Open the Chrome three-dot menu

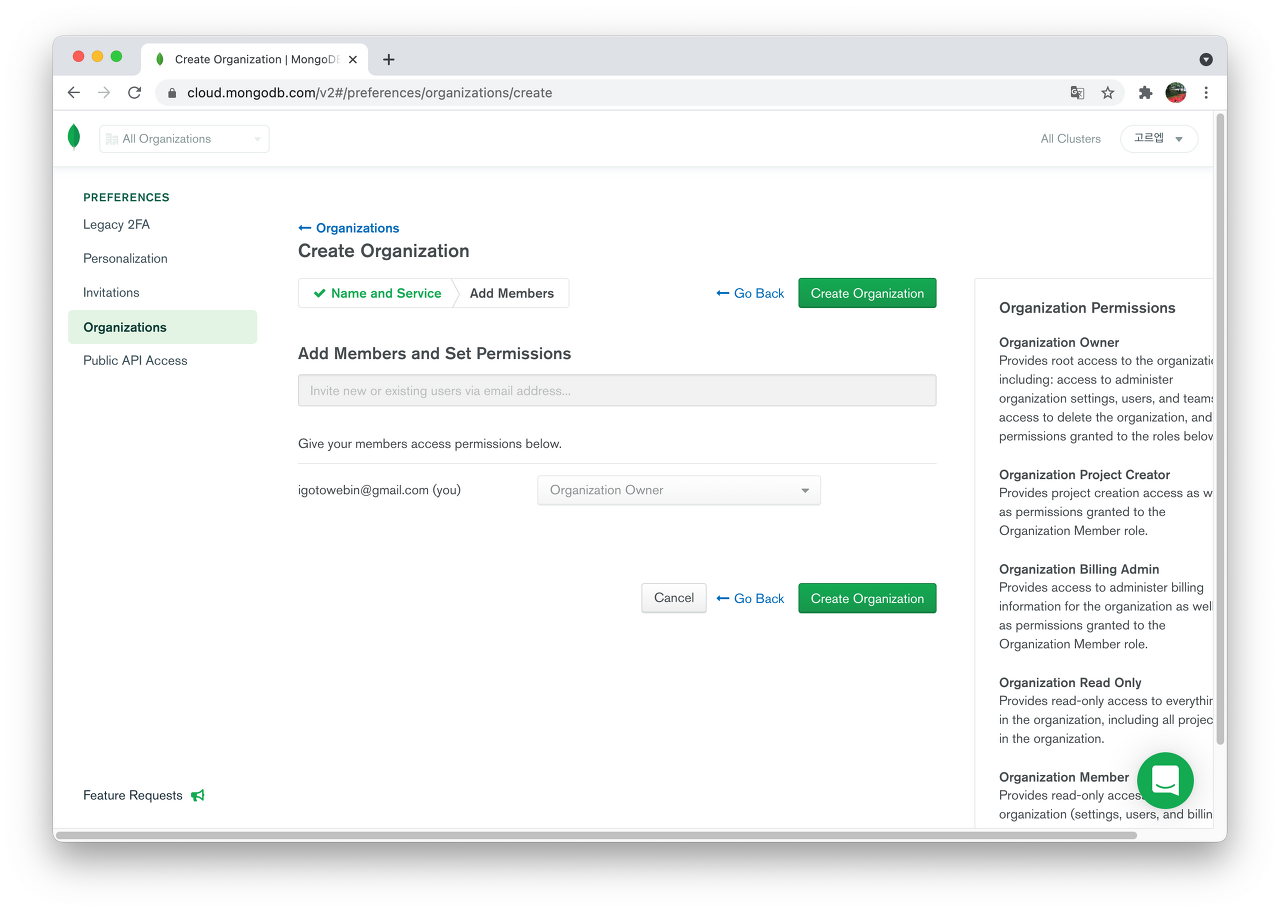click(x=1206, y=93)
